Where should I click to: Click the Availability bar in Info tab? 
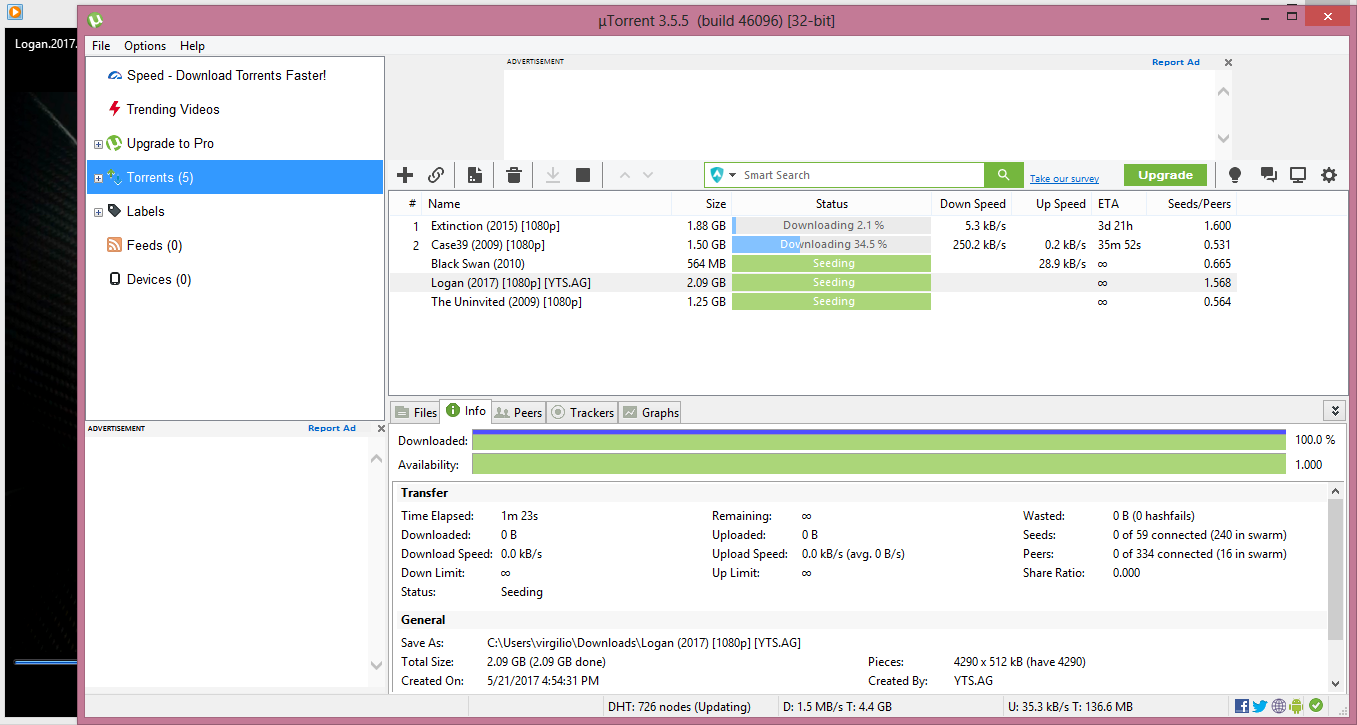tap(879, 464)
